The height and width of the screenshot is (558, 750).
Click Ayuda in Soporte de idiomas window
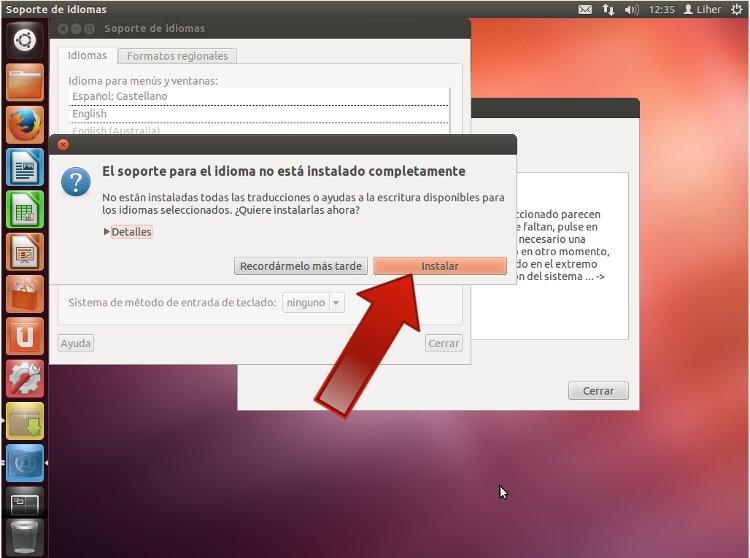click(76, 343)
